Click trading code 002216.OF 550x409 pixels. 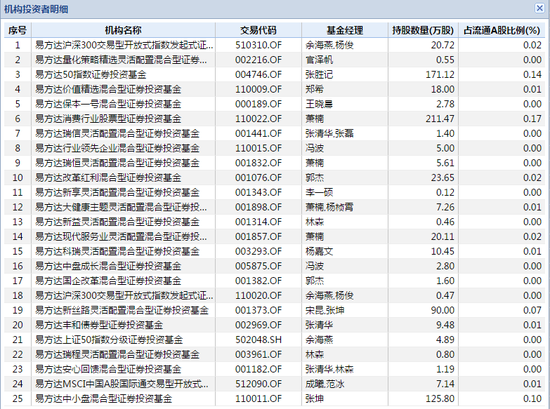(259, 60)
